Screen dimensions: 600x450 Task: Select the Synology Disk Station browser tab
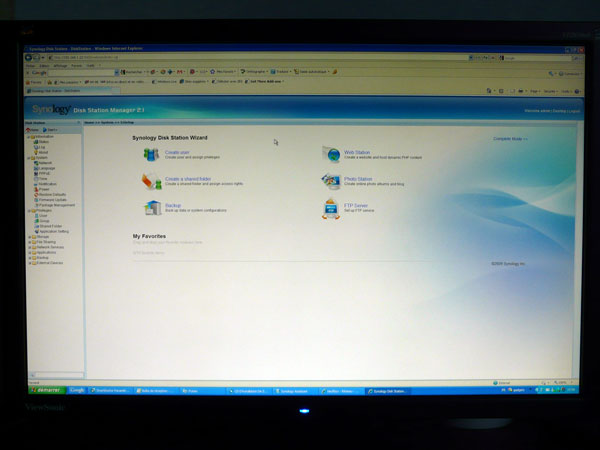pos(73,91)
